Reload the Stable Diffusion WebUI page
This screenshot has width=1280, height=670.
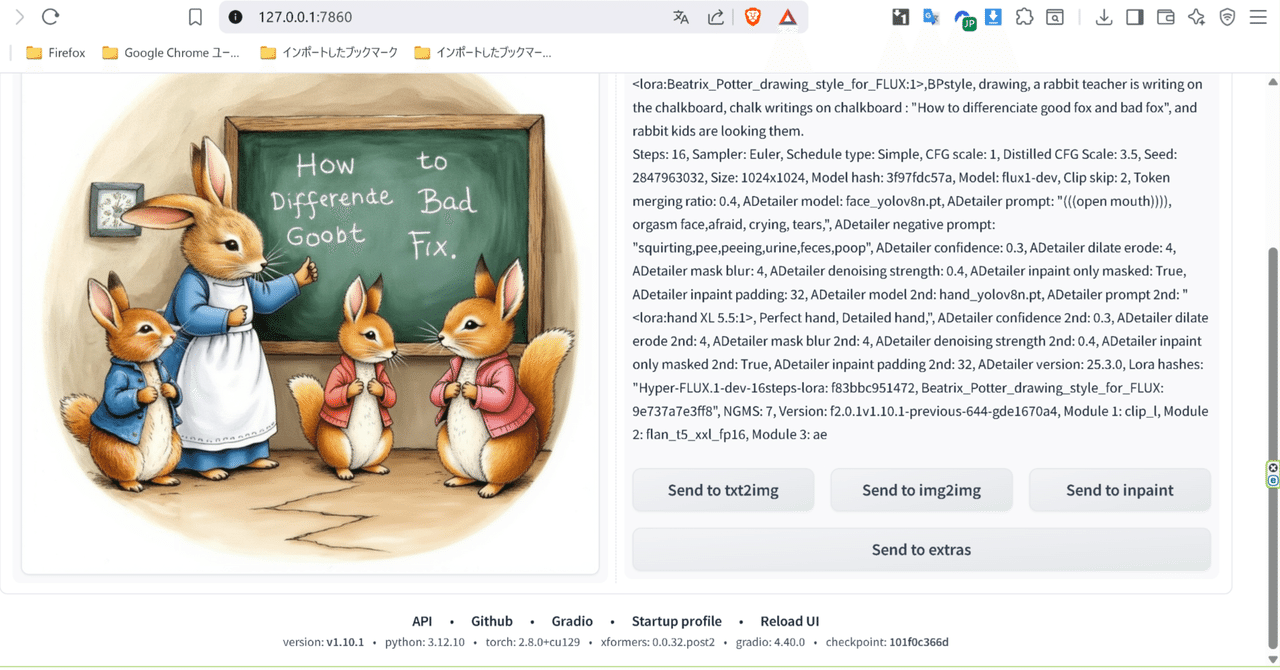pos(48,16)
